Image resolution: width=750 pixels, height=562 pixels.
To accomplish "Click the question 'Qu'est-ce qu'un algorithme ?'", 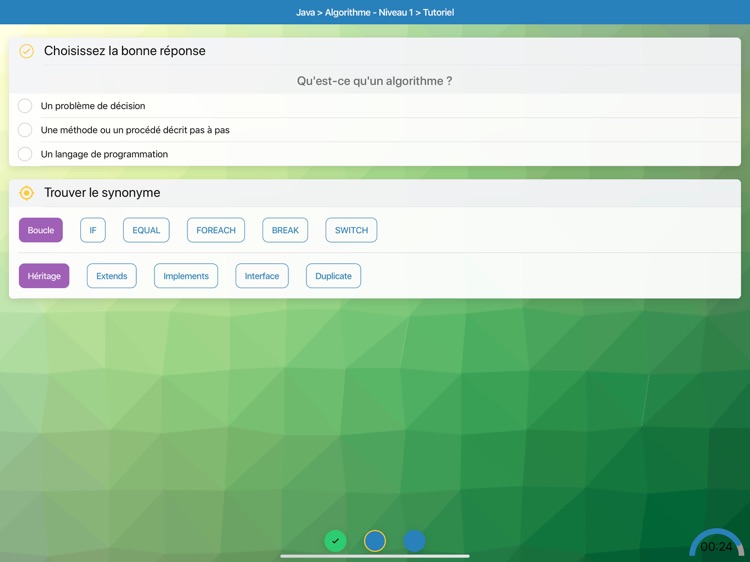I will (375, 81).
